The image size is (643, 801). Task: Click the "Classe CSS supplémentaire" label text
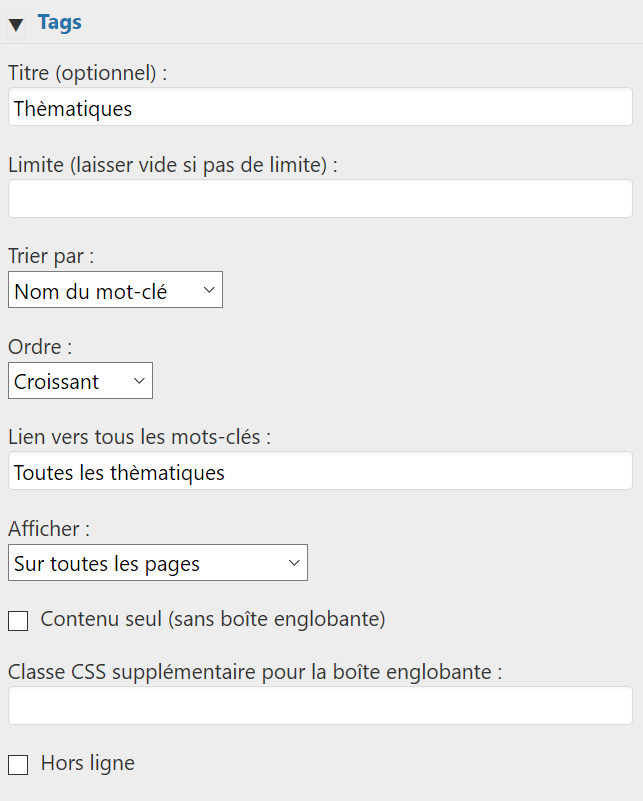[255, 671]
